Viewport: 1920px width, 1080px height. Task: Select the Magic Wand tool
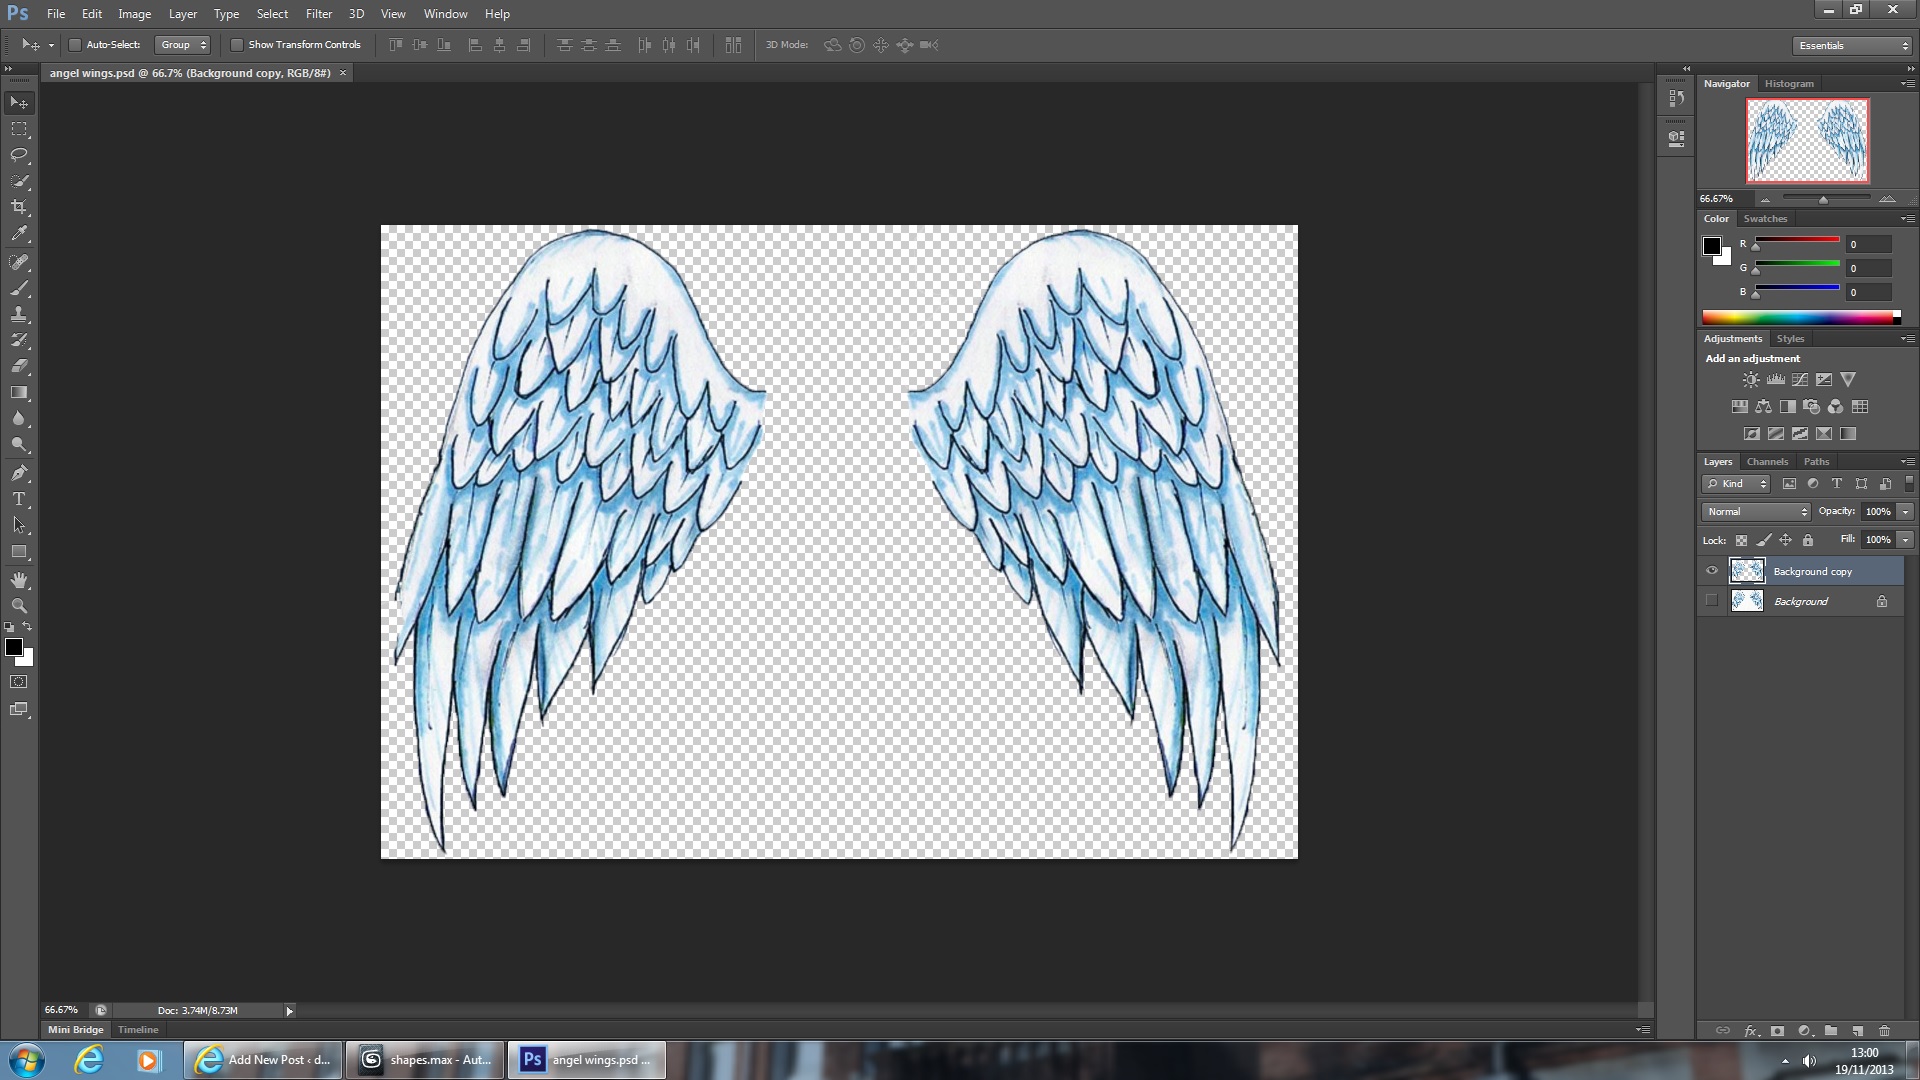coord(20,181)
